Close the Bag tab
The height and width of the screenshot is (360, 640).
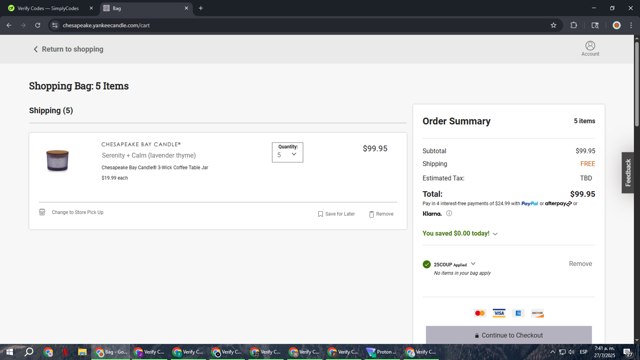pyautogui.click(x=186, y=8)
